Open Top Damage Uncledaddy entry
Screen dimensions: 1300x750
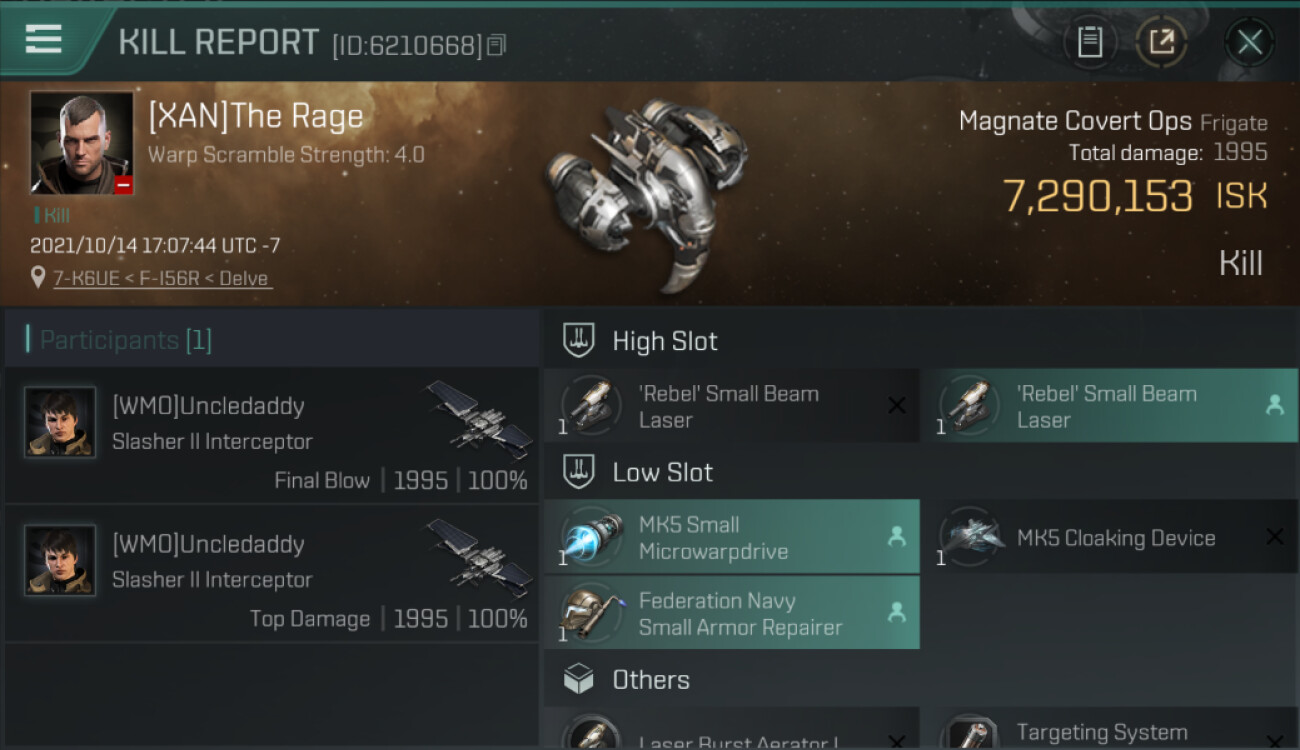(270, 574)
